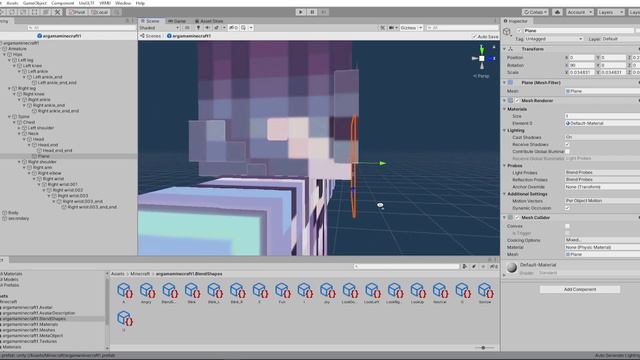Switch to the Asset Store tab

(x=209, y=21)
